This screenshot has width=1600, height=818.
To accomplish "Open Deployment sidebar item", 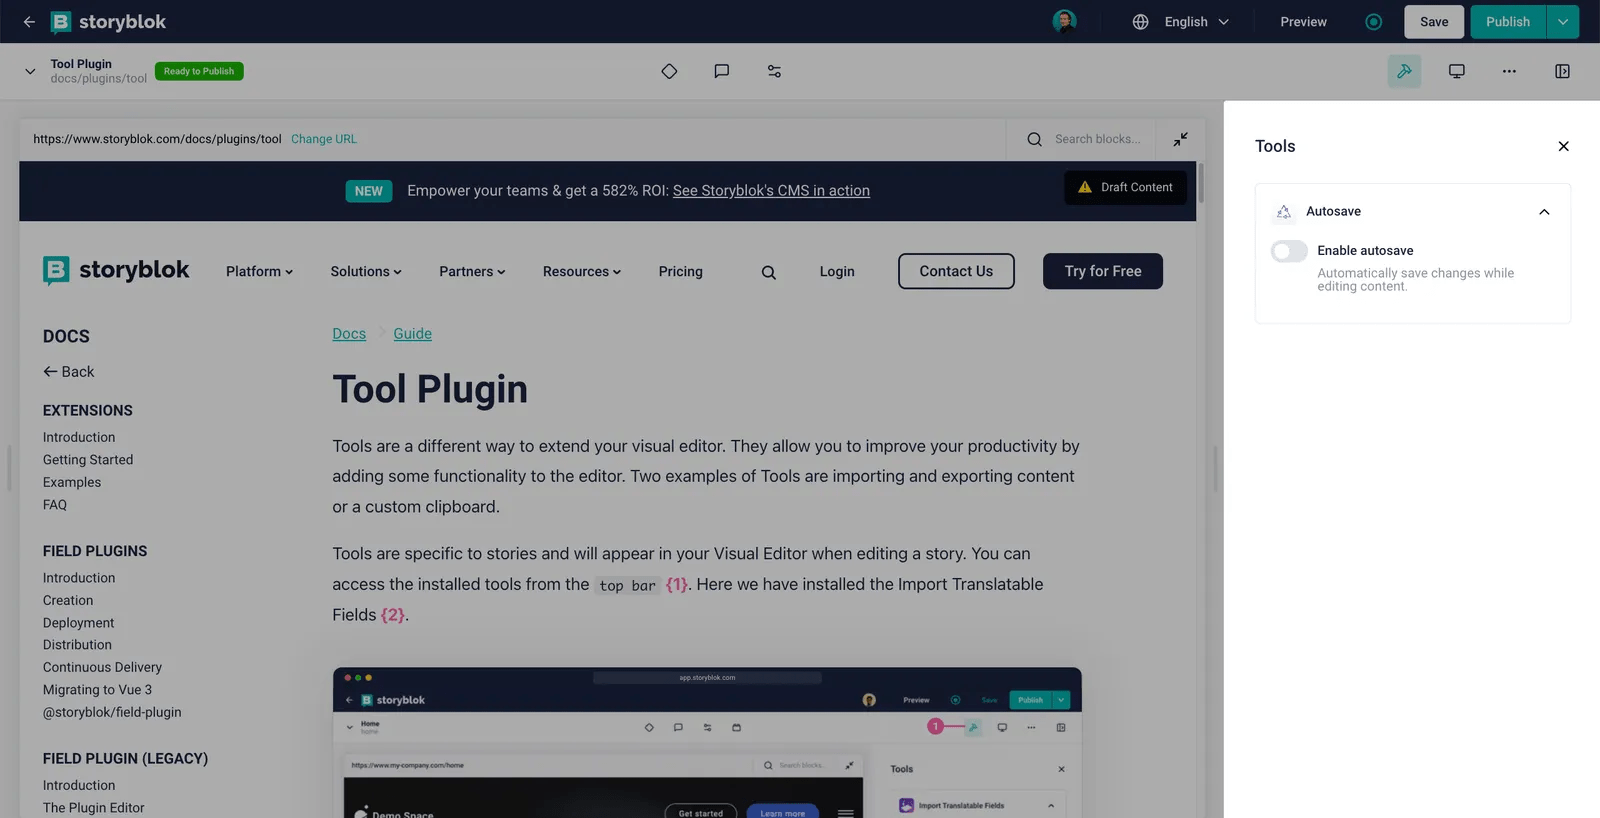I will 78,623.
